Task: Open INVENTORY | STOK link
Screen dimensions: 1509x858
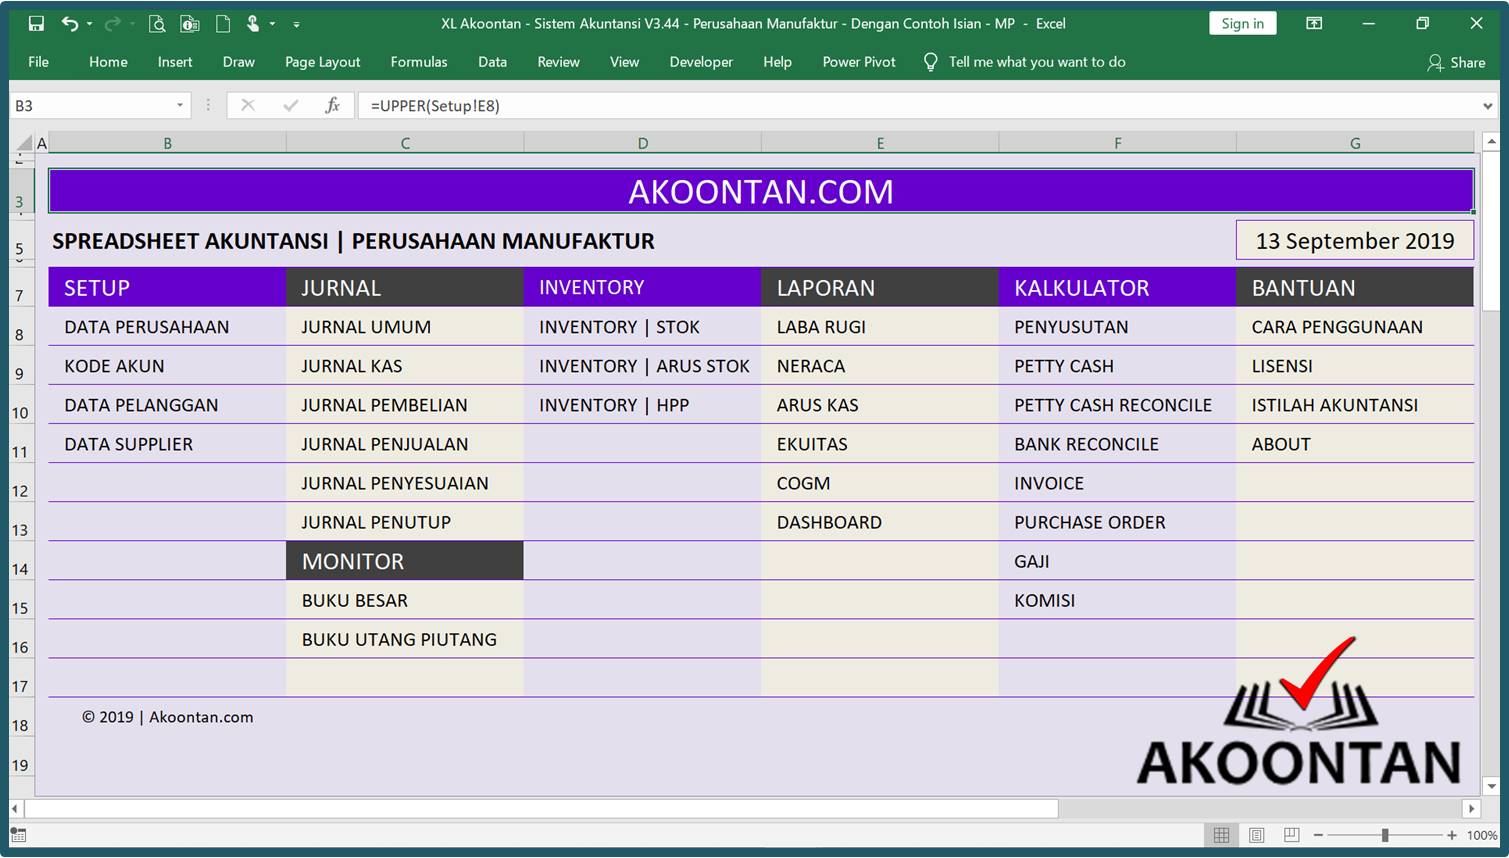Action: [x=619, y=327]
